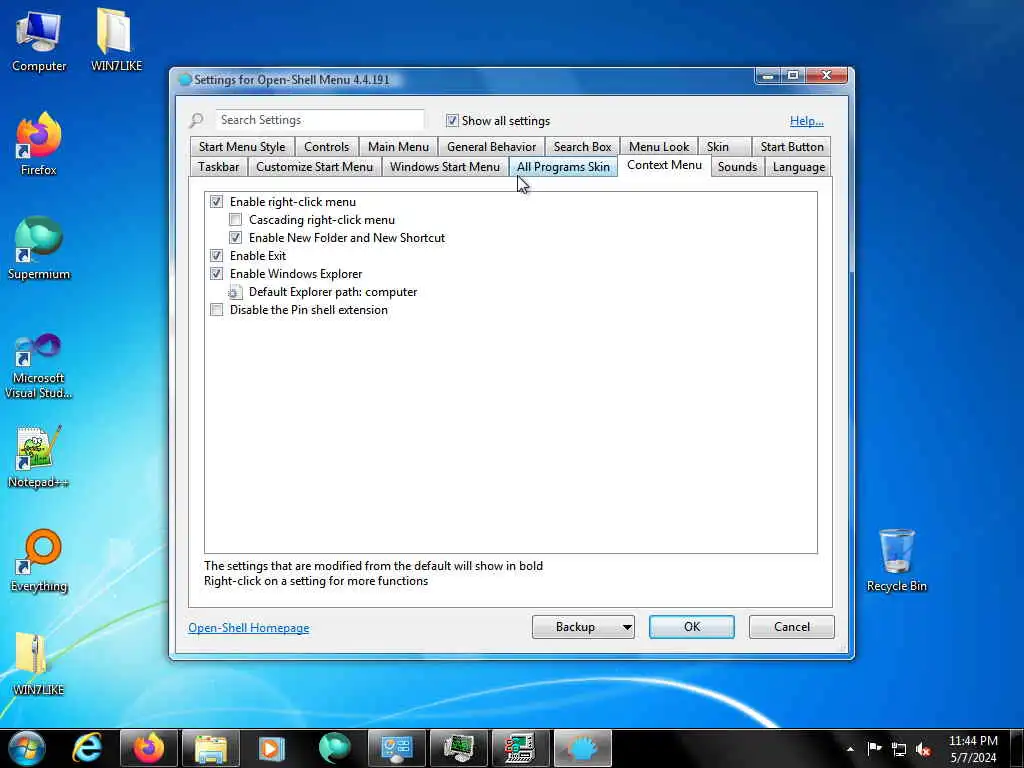This screenshot has width=1024, height=768.
Task: Open the Search Box tab
Action: coord(583,147)
